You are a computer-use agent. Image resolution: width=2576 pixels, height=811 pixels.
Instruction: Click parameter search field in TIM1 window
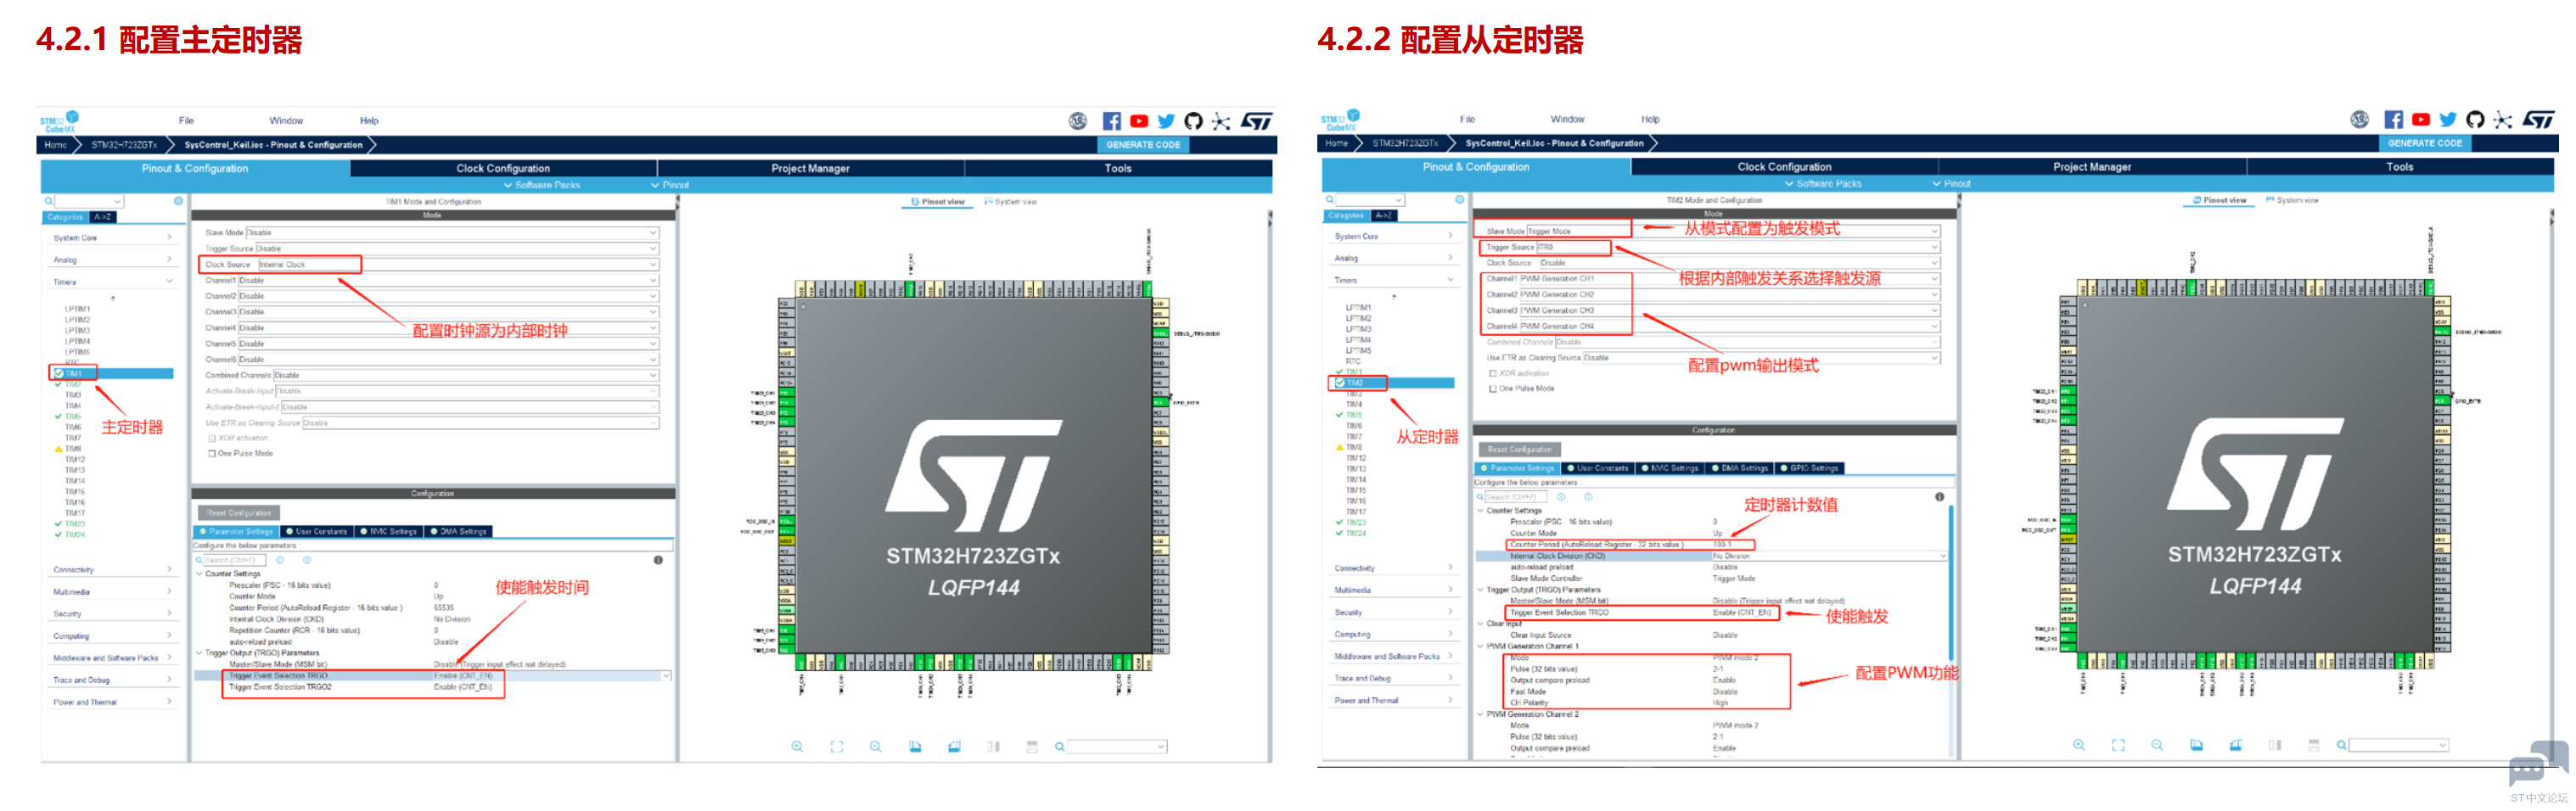pos(236,560)
